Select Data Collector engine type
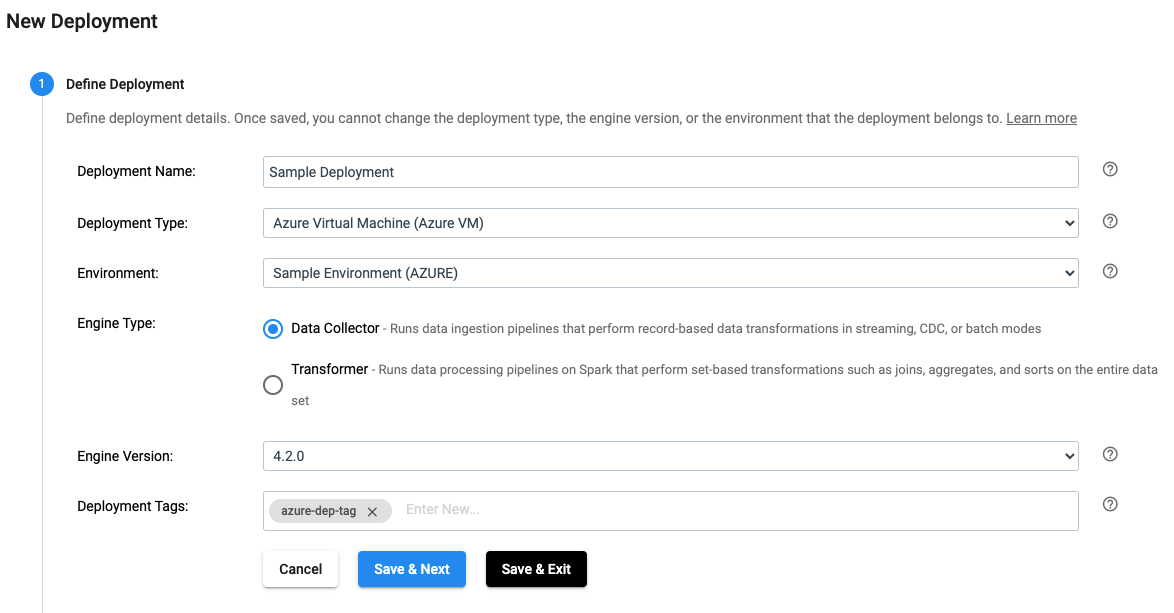This screenshot has height=613, width=1174. click(x=273, y=329)
